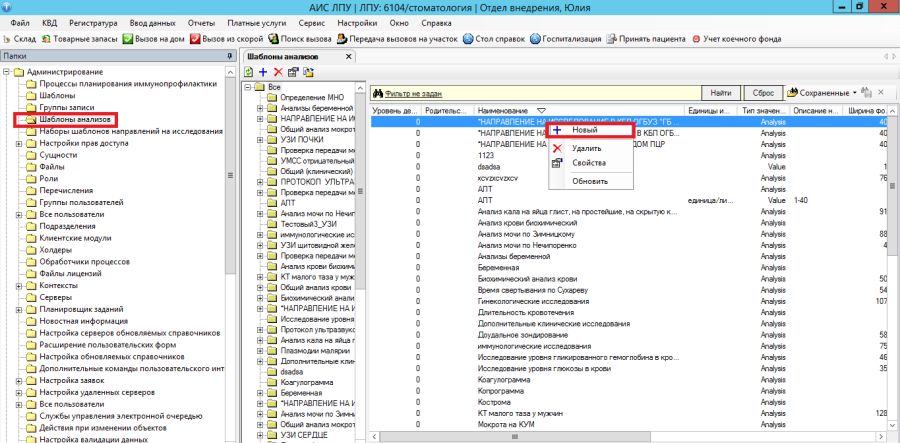
Task: Open Поиск вызова in the toolbar
Action: point(300,39)
